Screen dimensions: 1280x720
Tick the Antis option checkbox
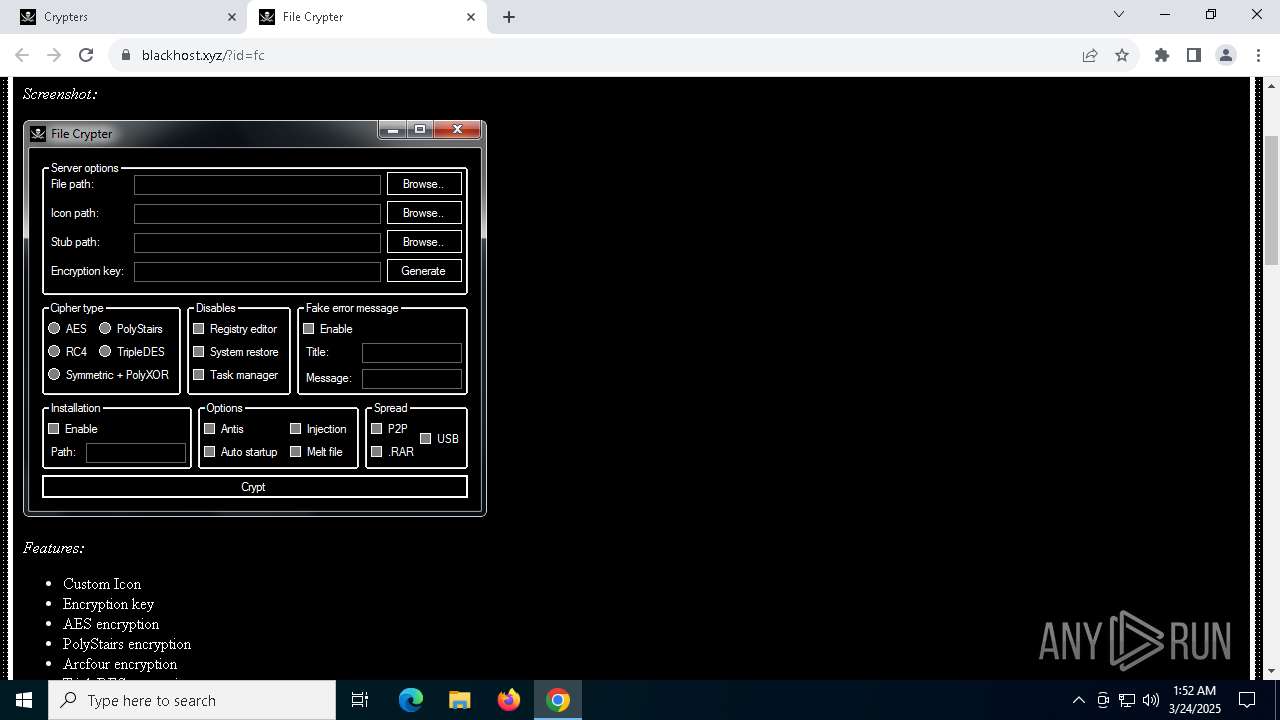(210, 428)
